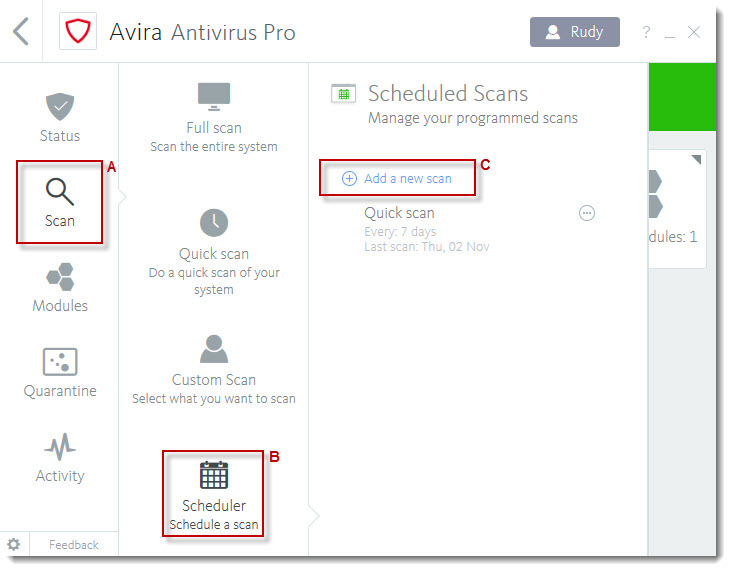Click the collapse corner arrow on background card
Viewport: 731px width, 571px height.
697,159
